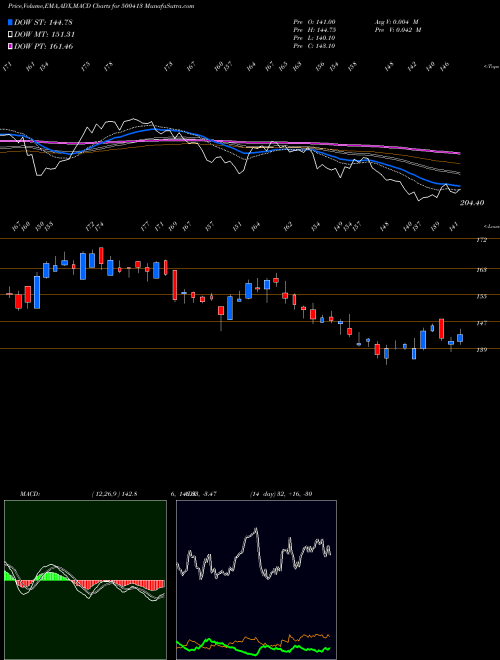
Task: Click the white DOW MT legend swatch
Action: coord(11,35)
